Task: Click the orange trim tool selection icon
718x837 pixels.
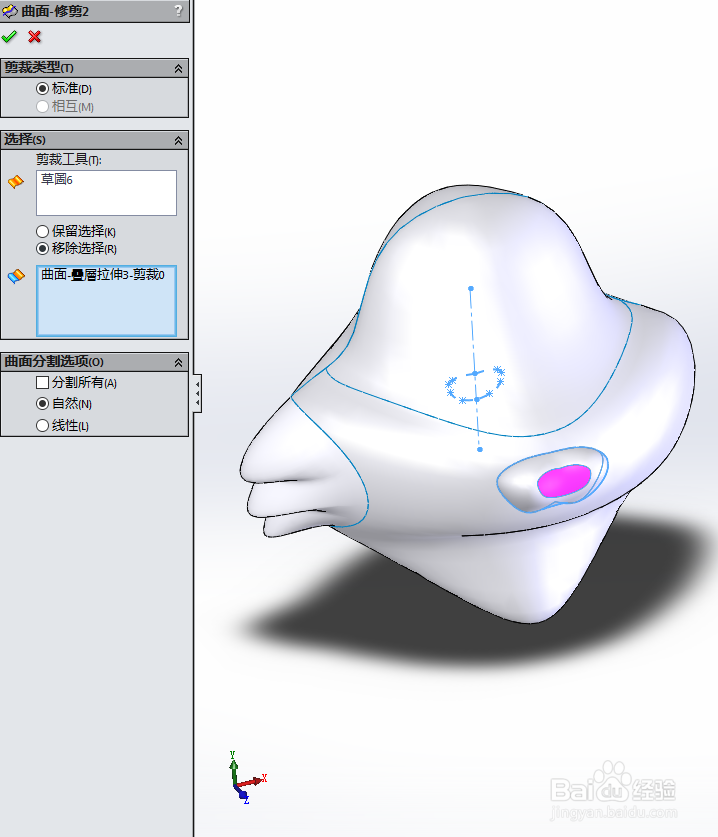Action: (16, 182)
